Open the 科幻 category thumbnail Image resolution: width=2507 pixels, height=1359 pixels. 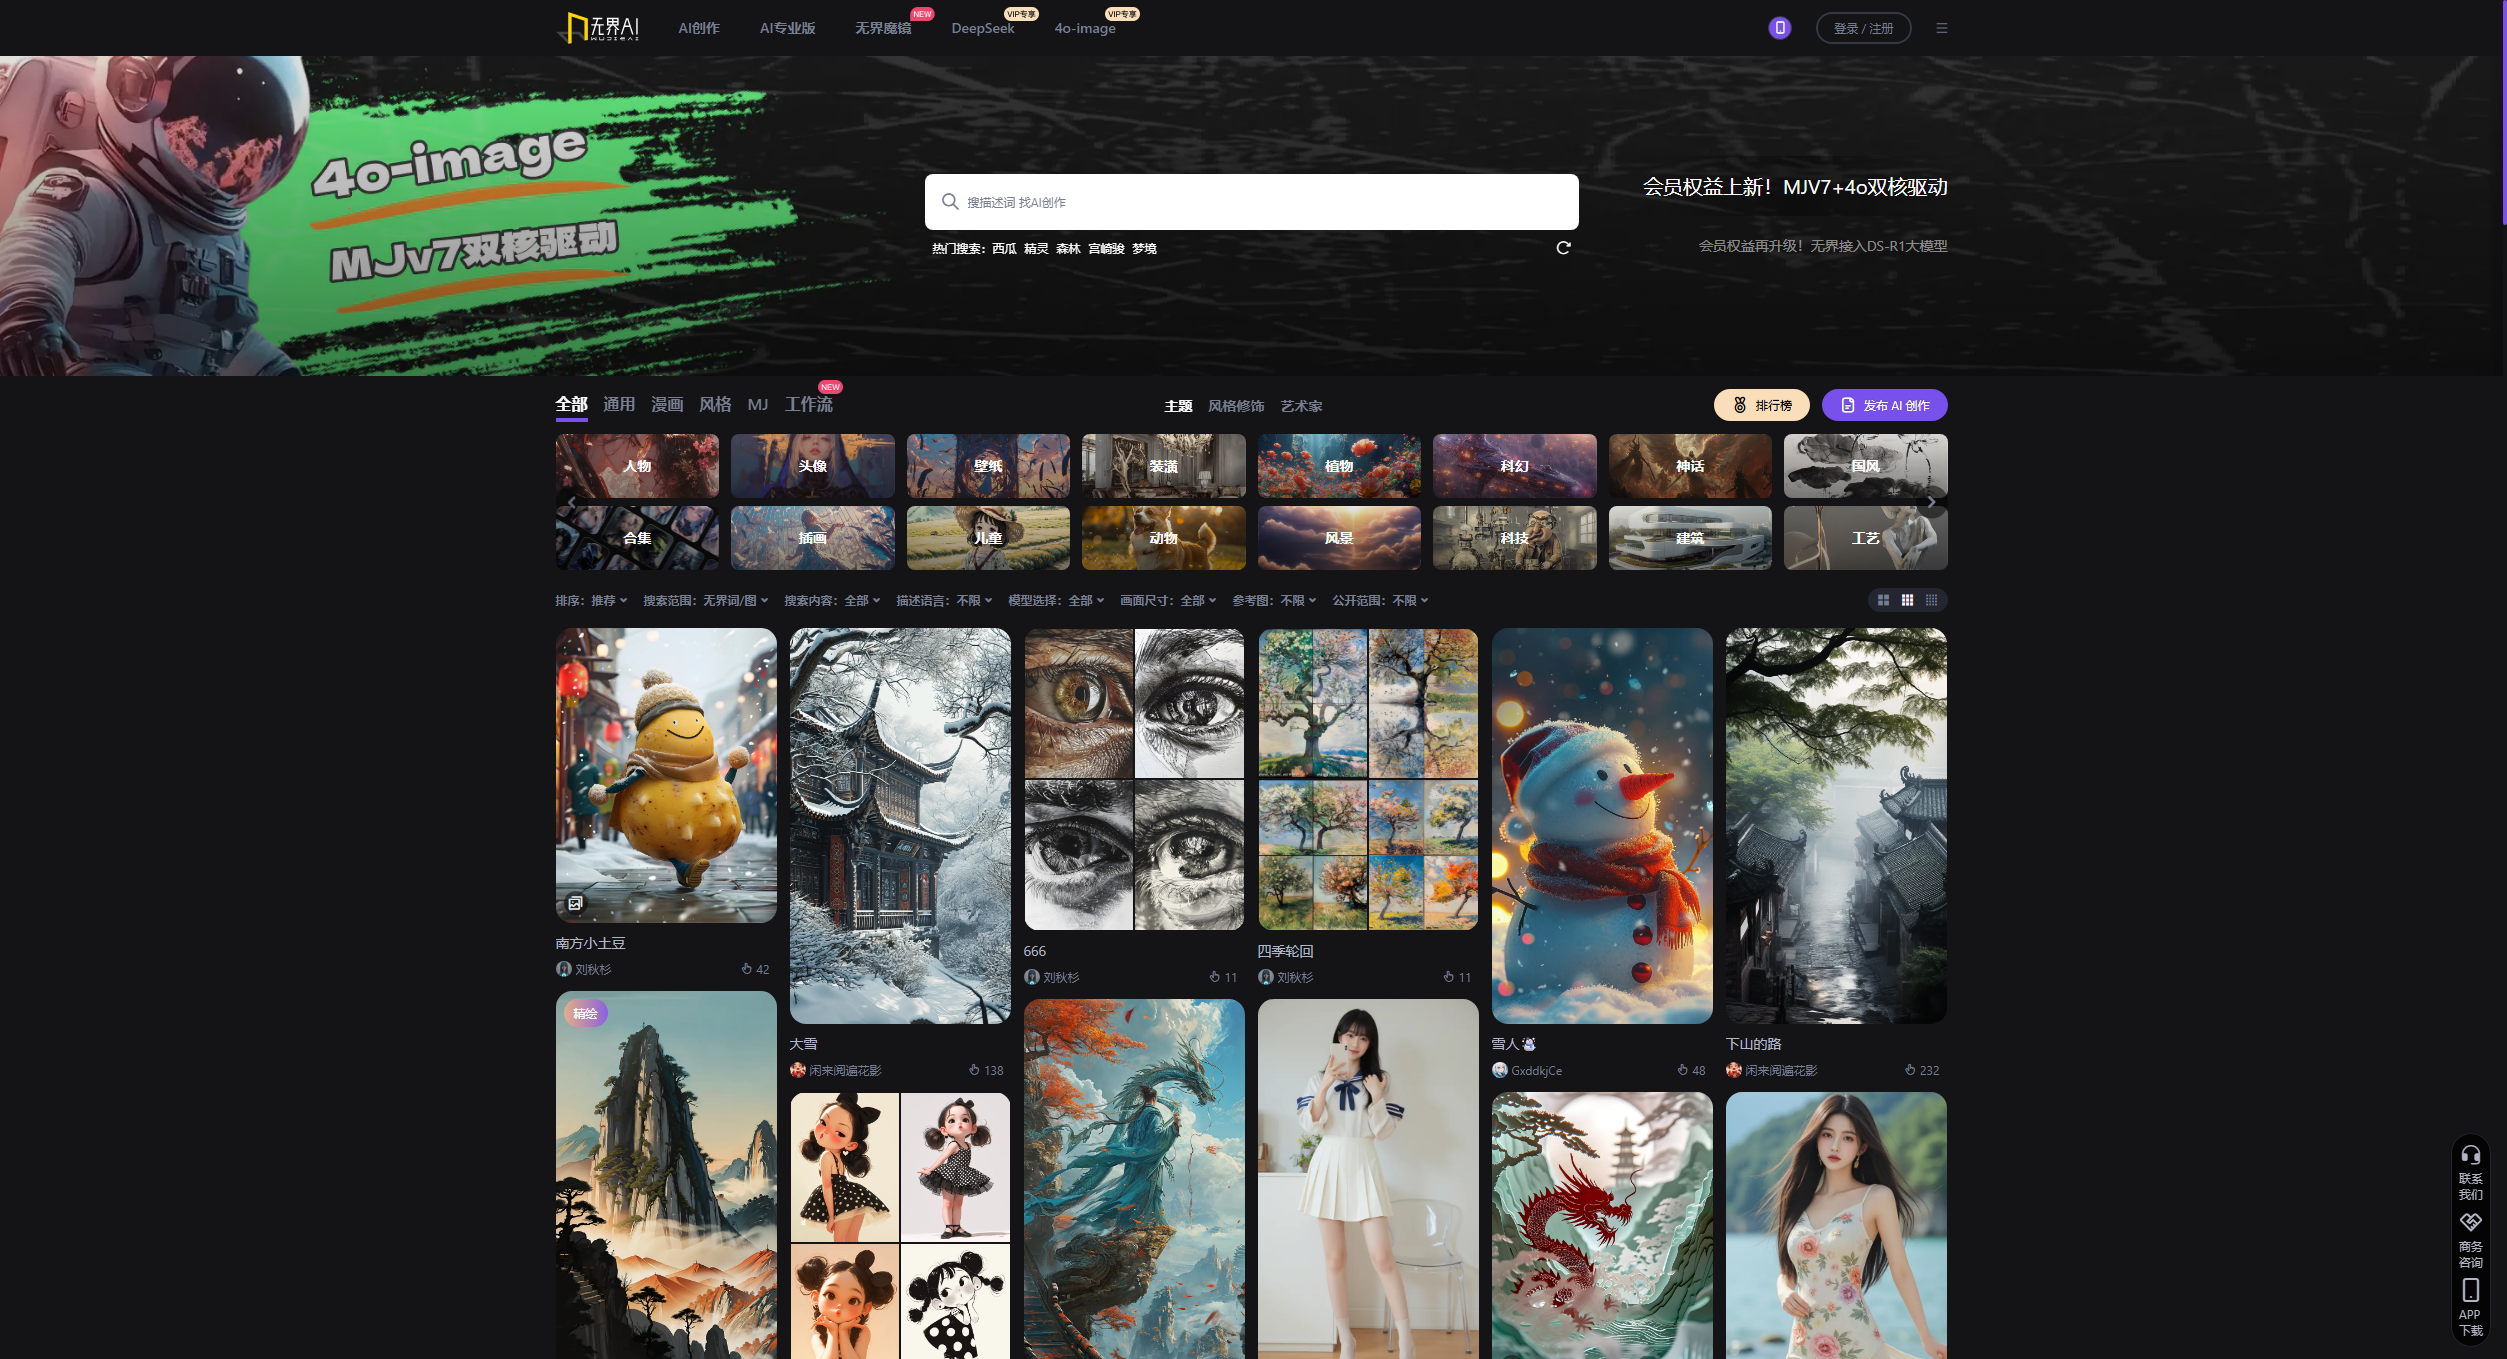click(1514, 466)
